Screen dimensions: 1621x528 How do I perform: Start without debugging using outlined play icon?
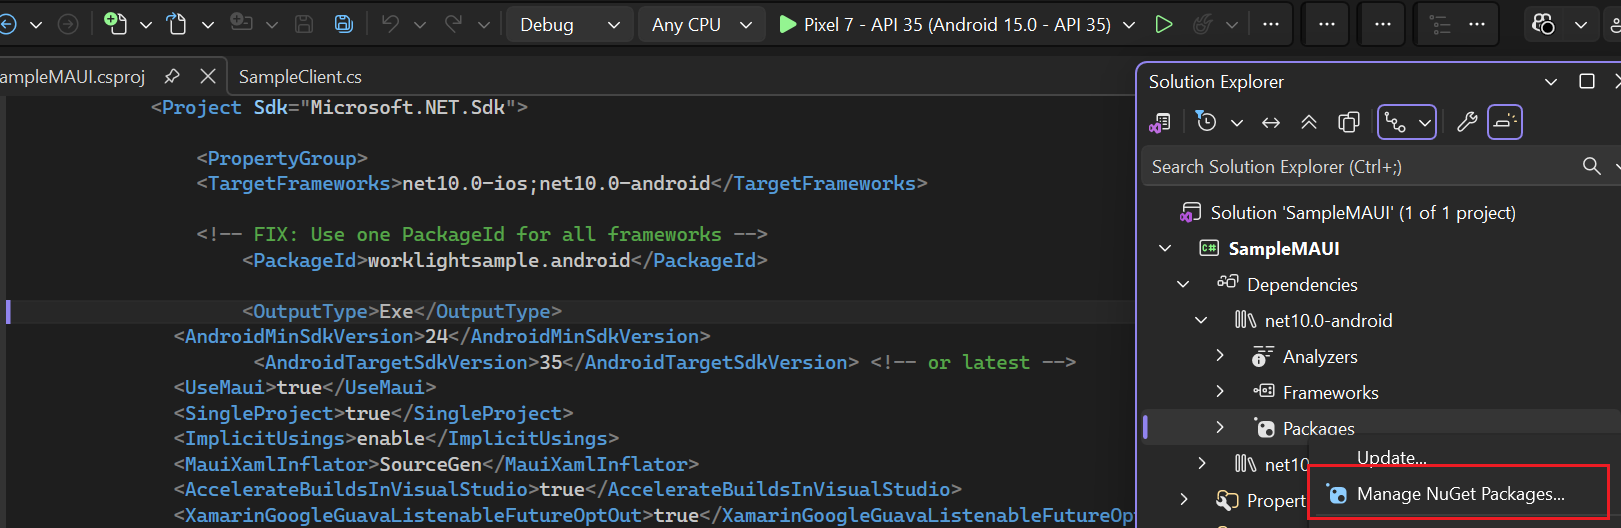point(1163,24)
